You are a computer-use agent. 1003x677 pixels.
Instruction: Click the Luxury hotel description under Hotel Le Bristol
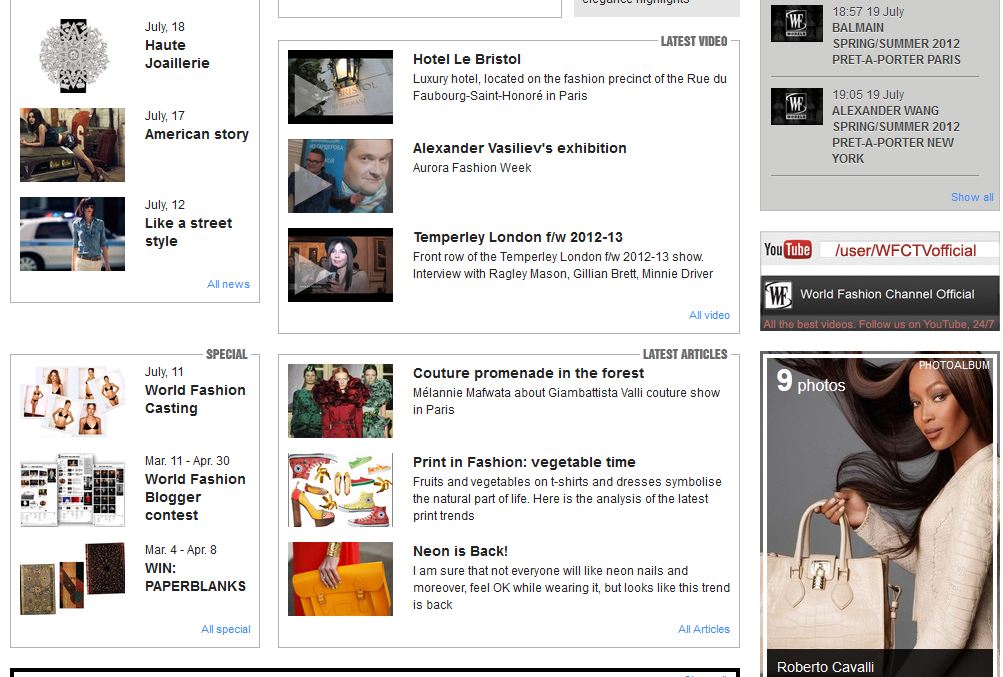[569, 88]
